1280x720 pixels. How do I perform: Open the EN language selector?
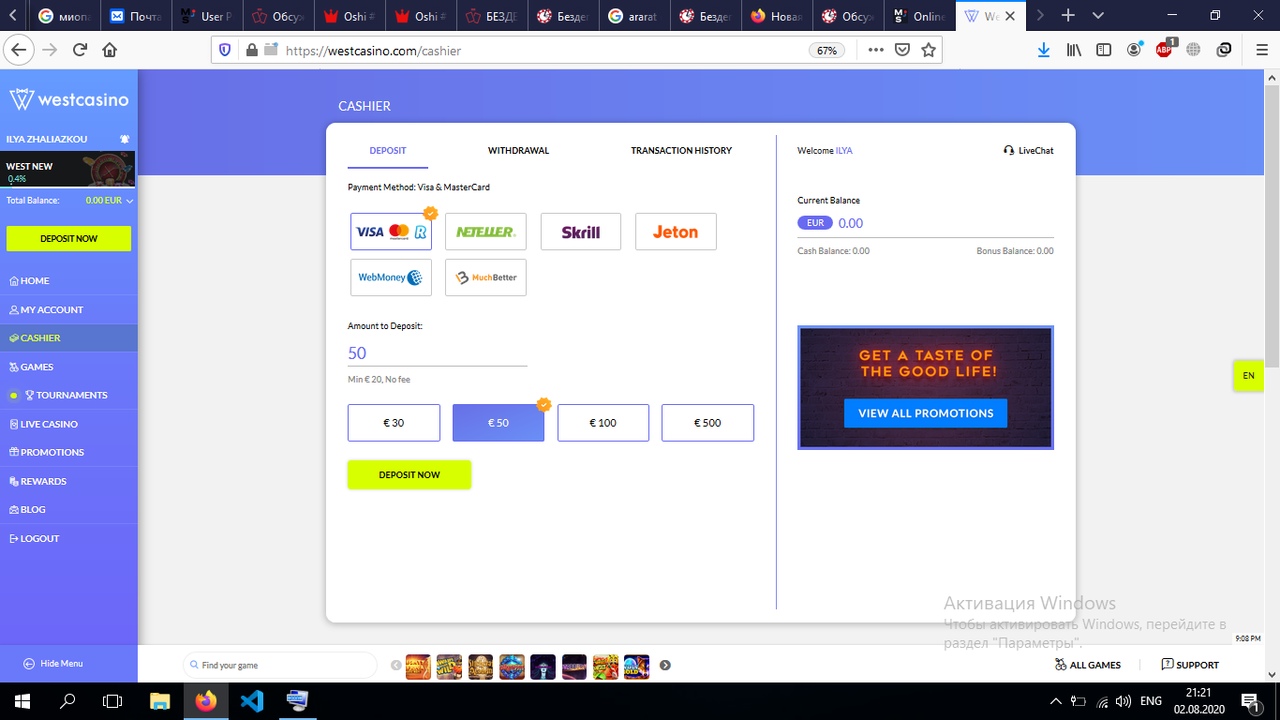coord(1248,375)
